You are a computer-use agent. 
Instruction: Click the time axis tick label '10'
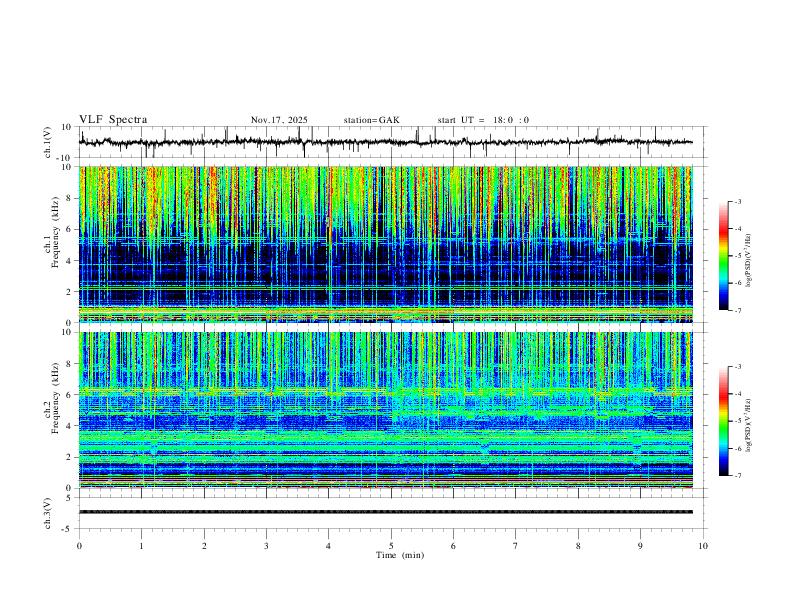[703, 546]
